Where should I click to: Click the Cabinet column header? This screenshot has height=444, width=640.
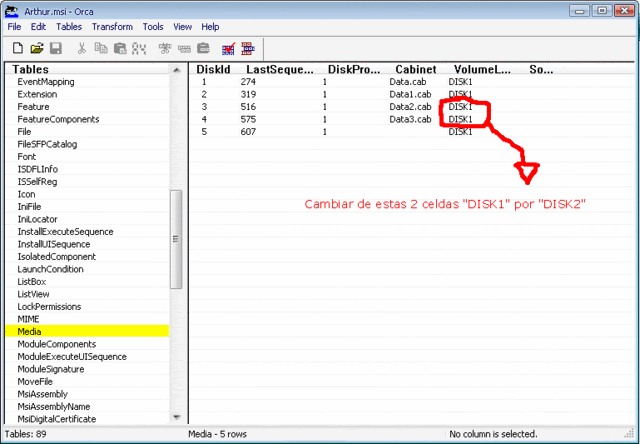point(416,69)
